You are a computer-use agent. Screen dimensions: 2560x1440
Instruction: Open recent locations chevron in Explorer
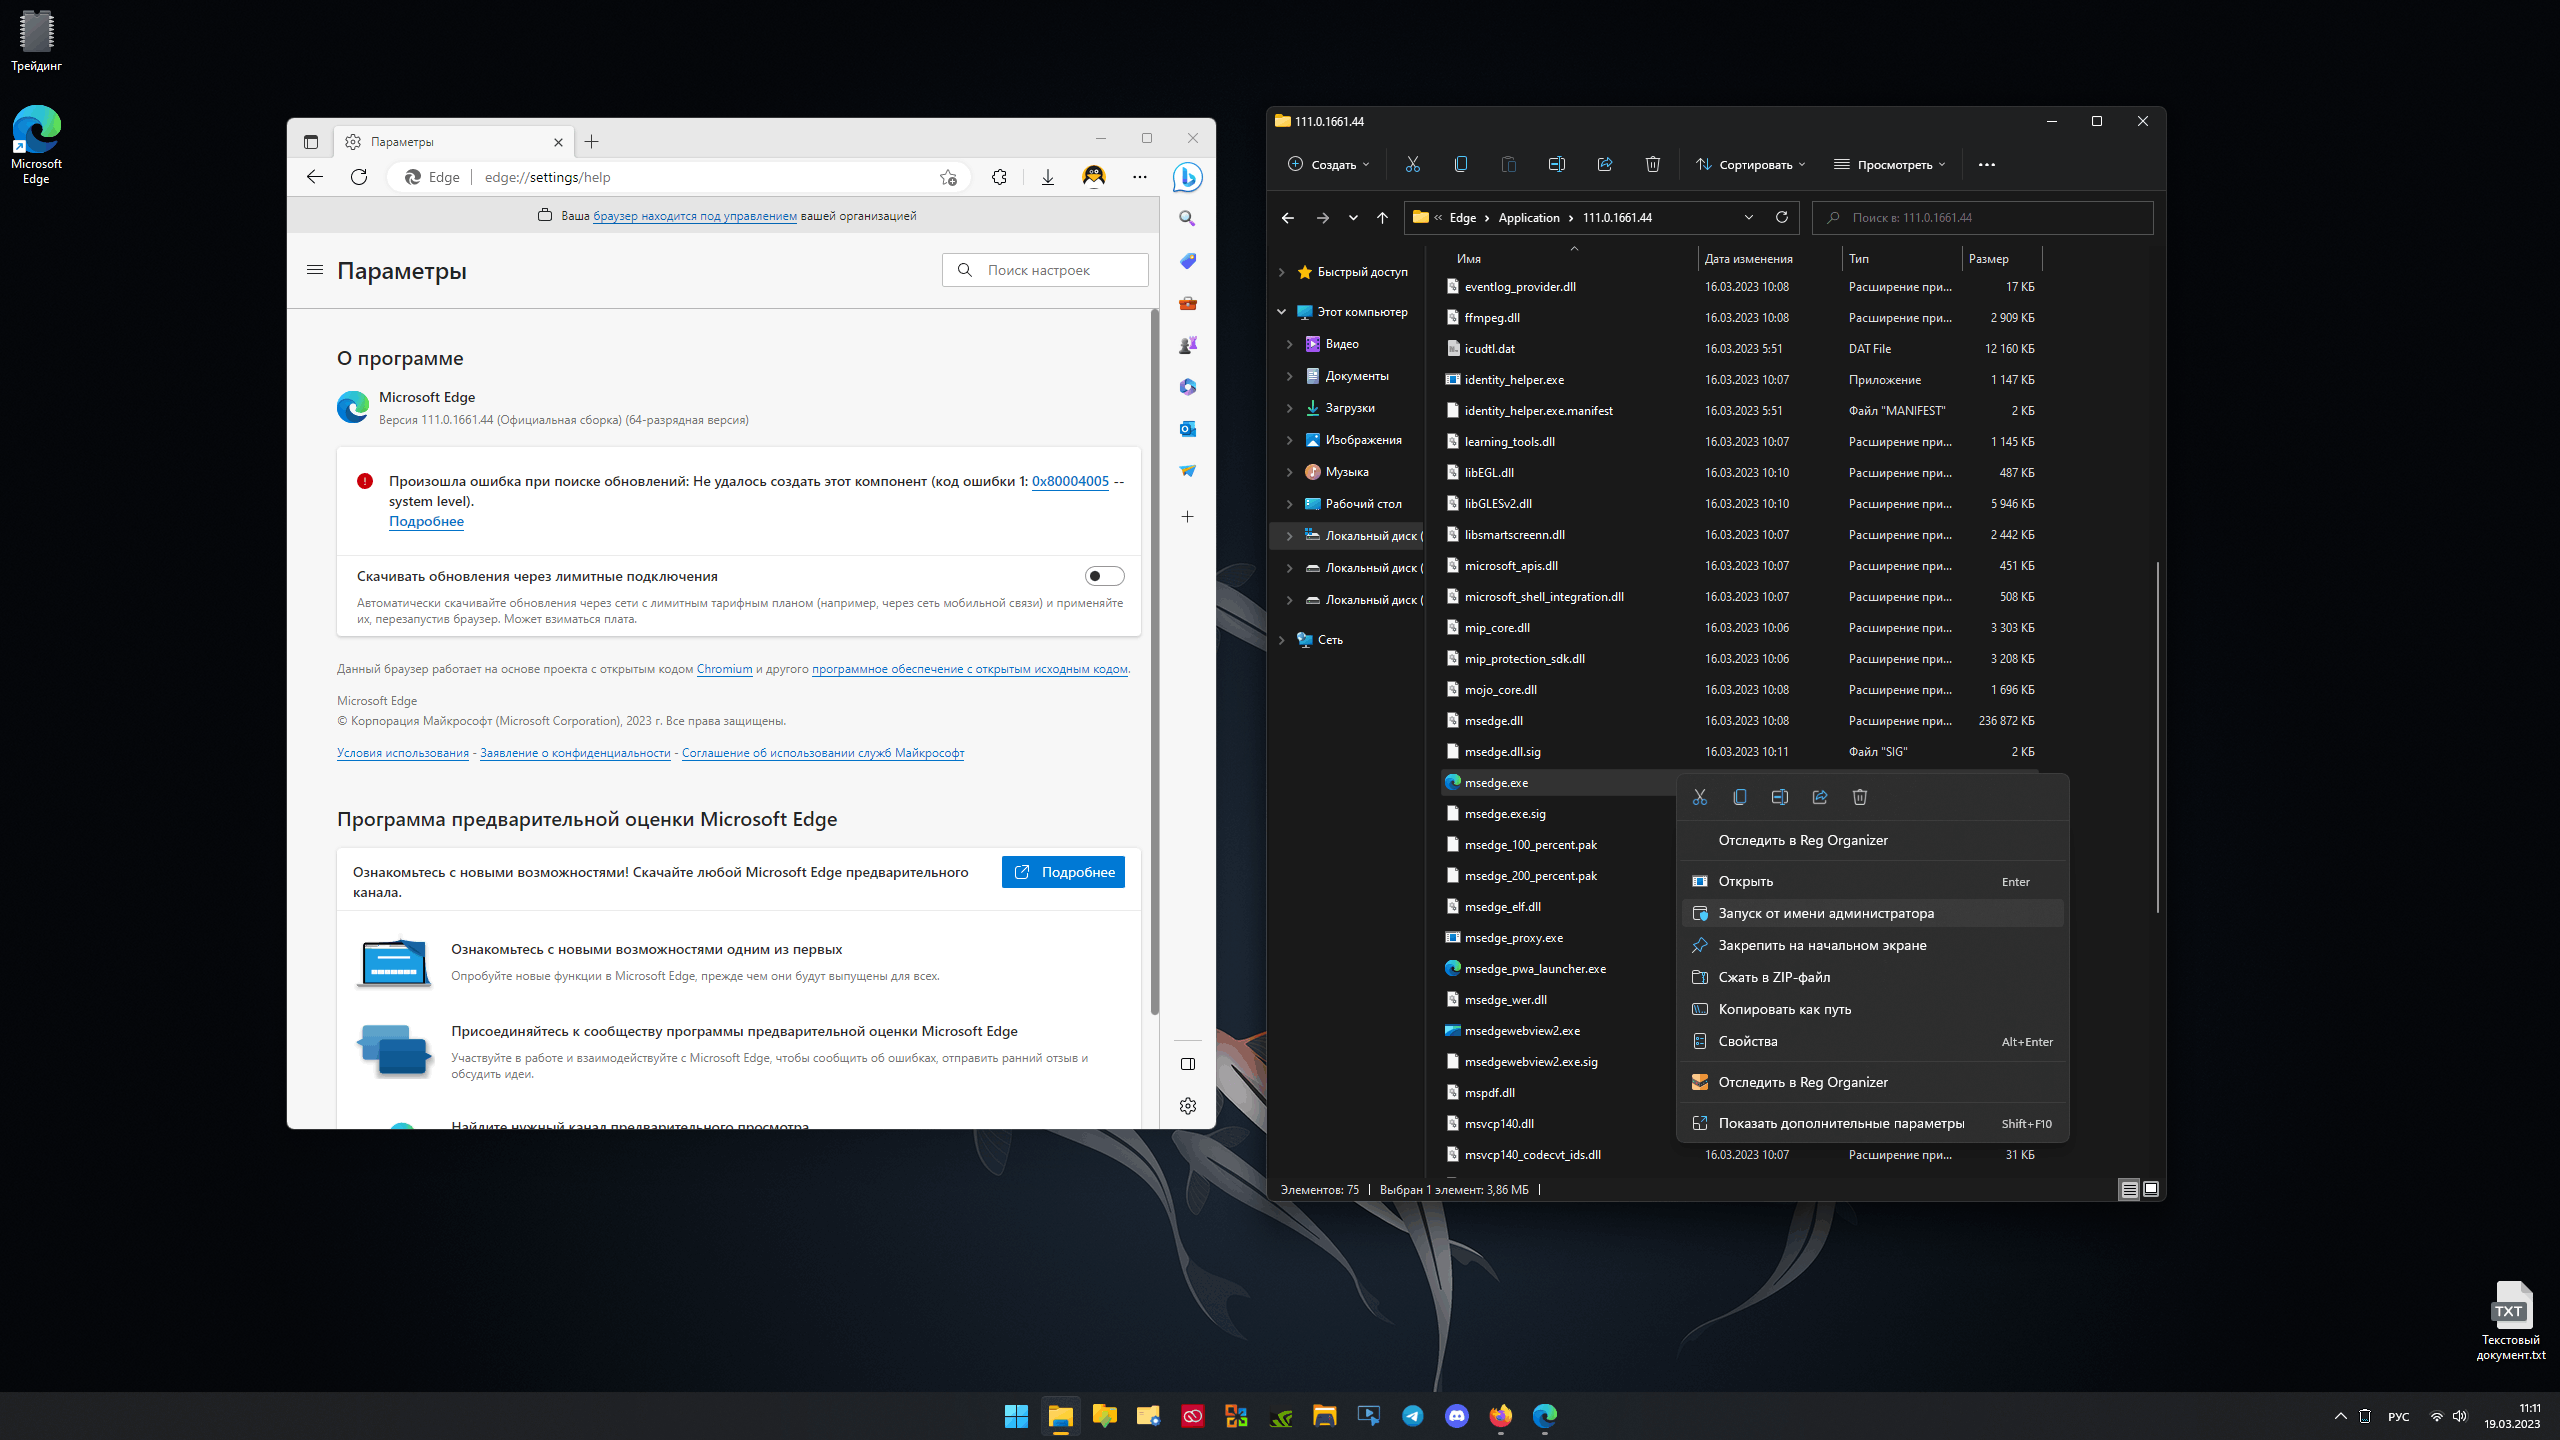tap(1352, 217)
